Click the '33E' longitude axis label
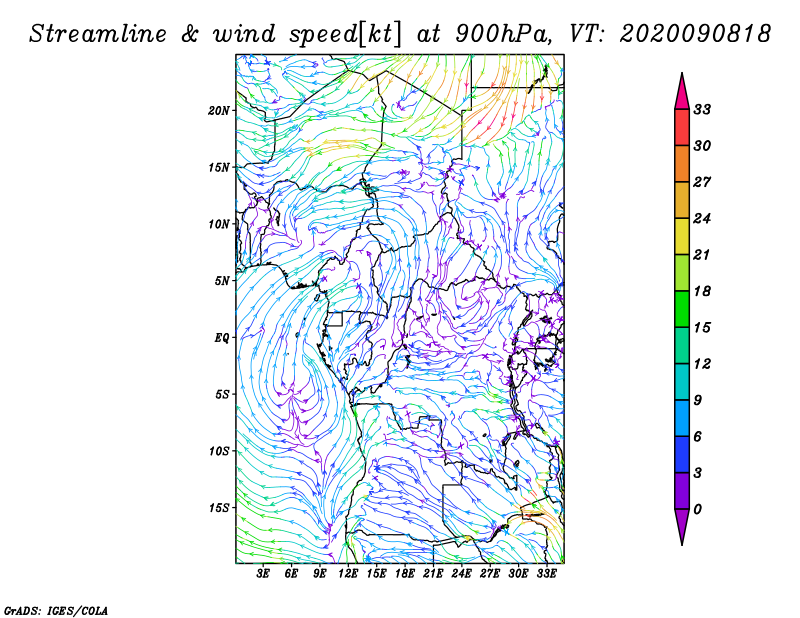 pos(546,574)
